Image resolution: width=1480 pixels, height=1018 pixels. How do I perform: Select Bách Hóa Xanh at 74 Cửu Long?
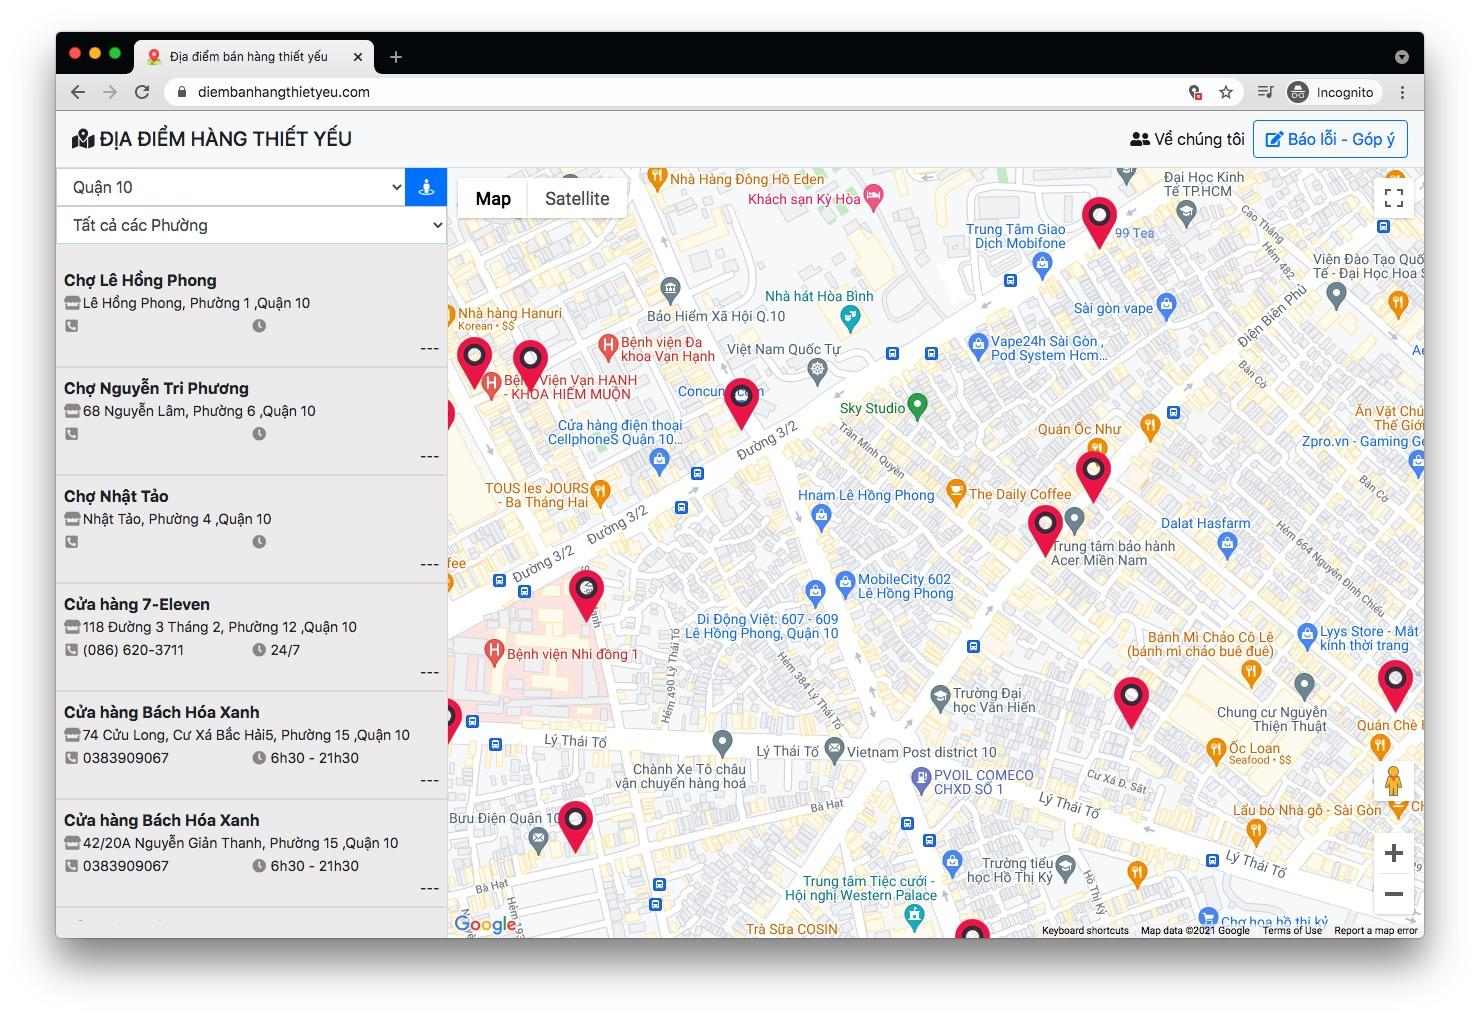251,745
